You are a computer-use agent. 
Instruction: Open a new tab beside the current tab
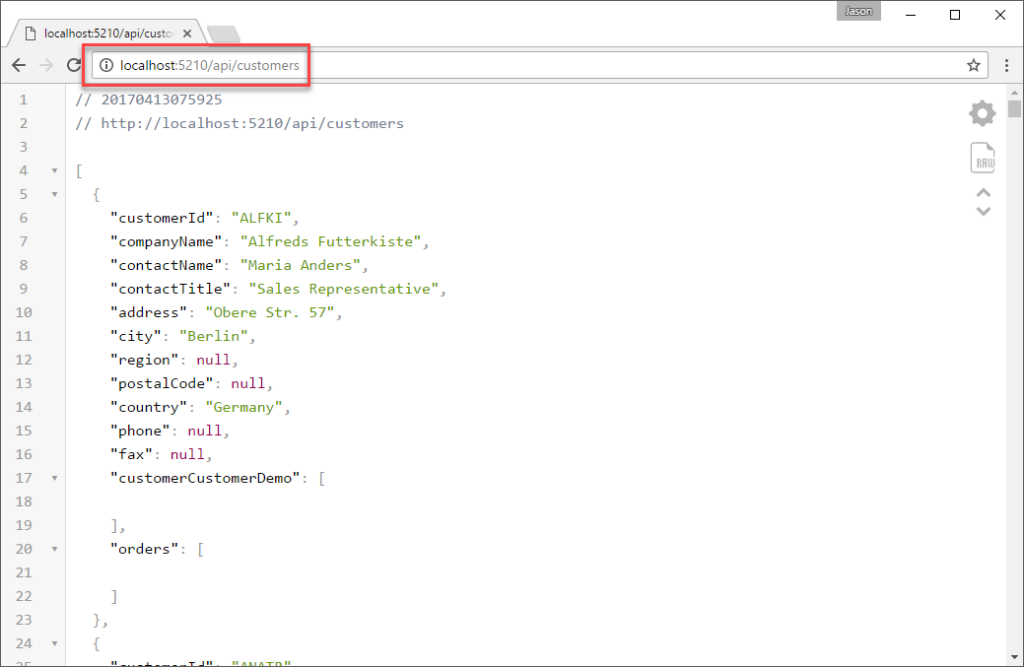pos(222,34)
